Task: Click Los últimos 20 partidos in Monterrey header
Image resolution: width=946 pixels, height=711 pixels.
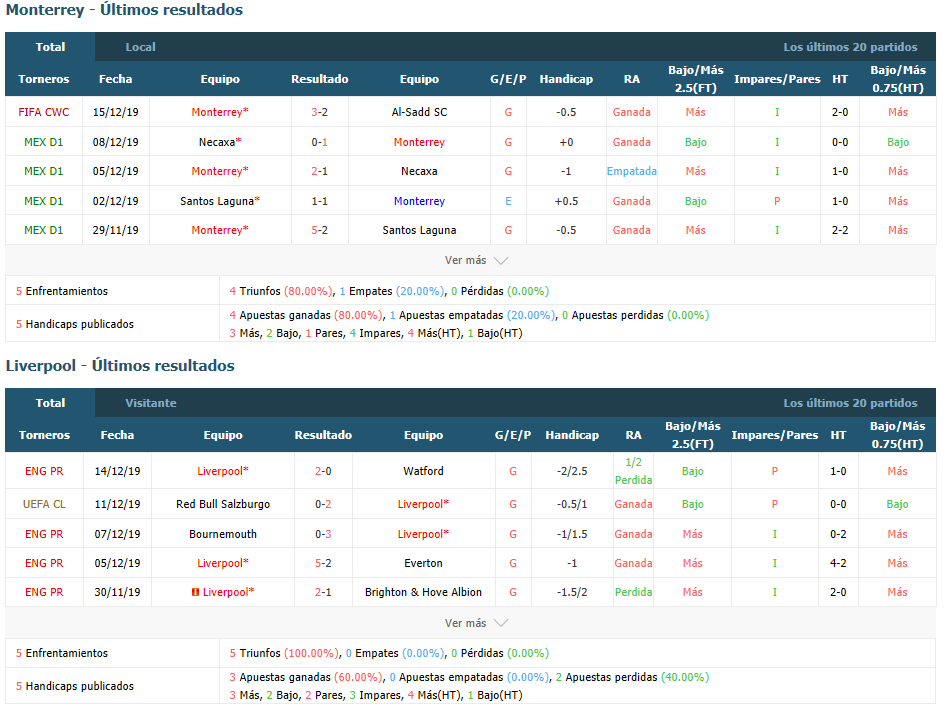Action: pos(850,47)
